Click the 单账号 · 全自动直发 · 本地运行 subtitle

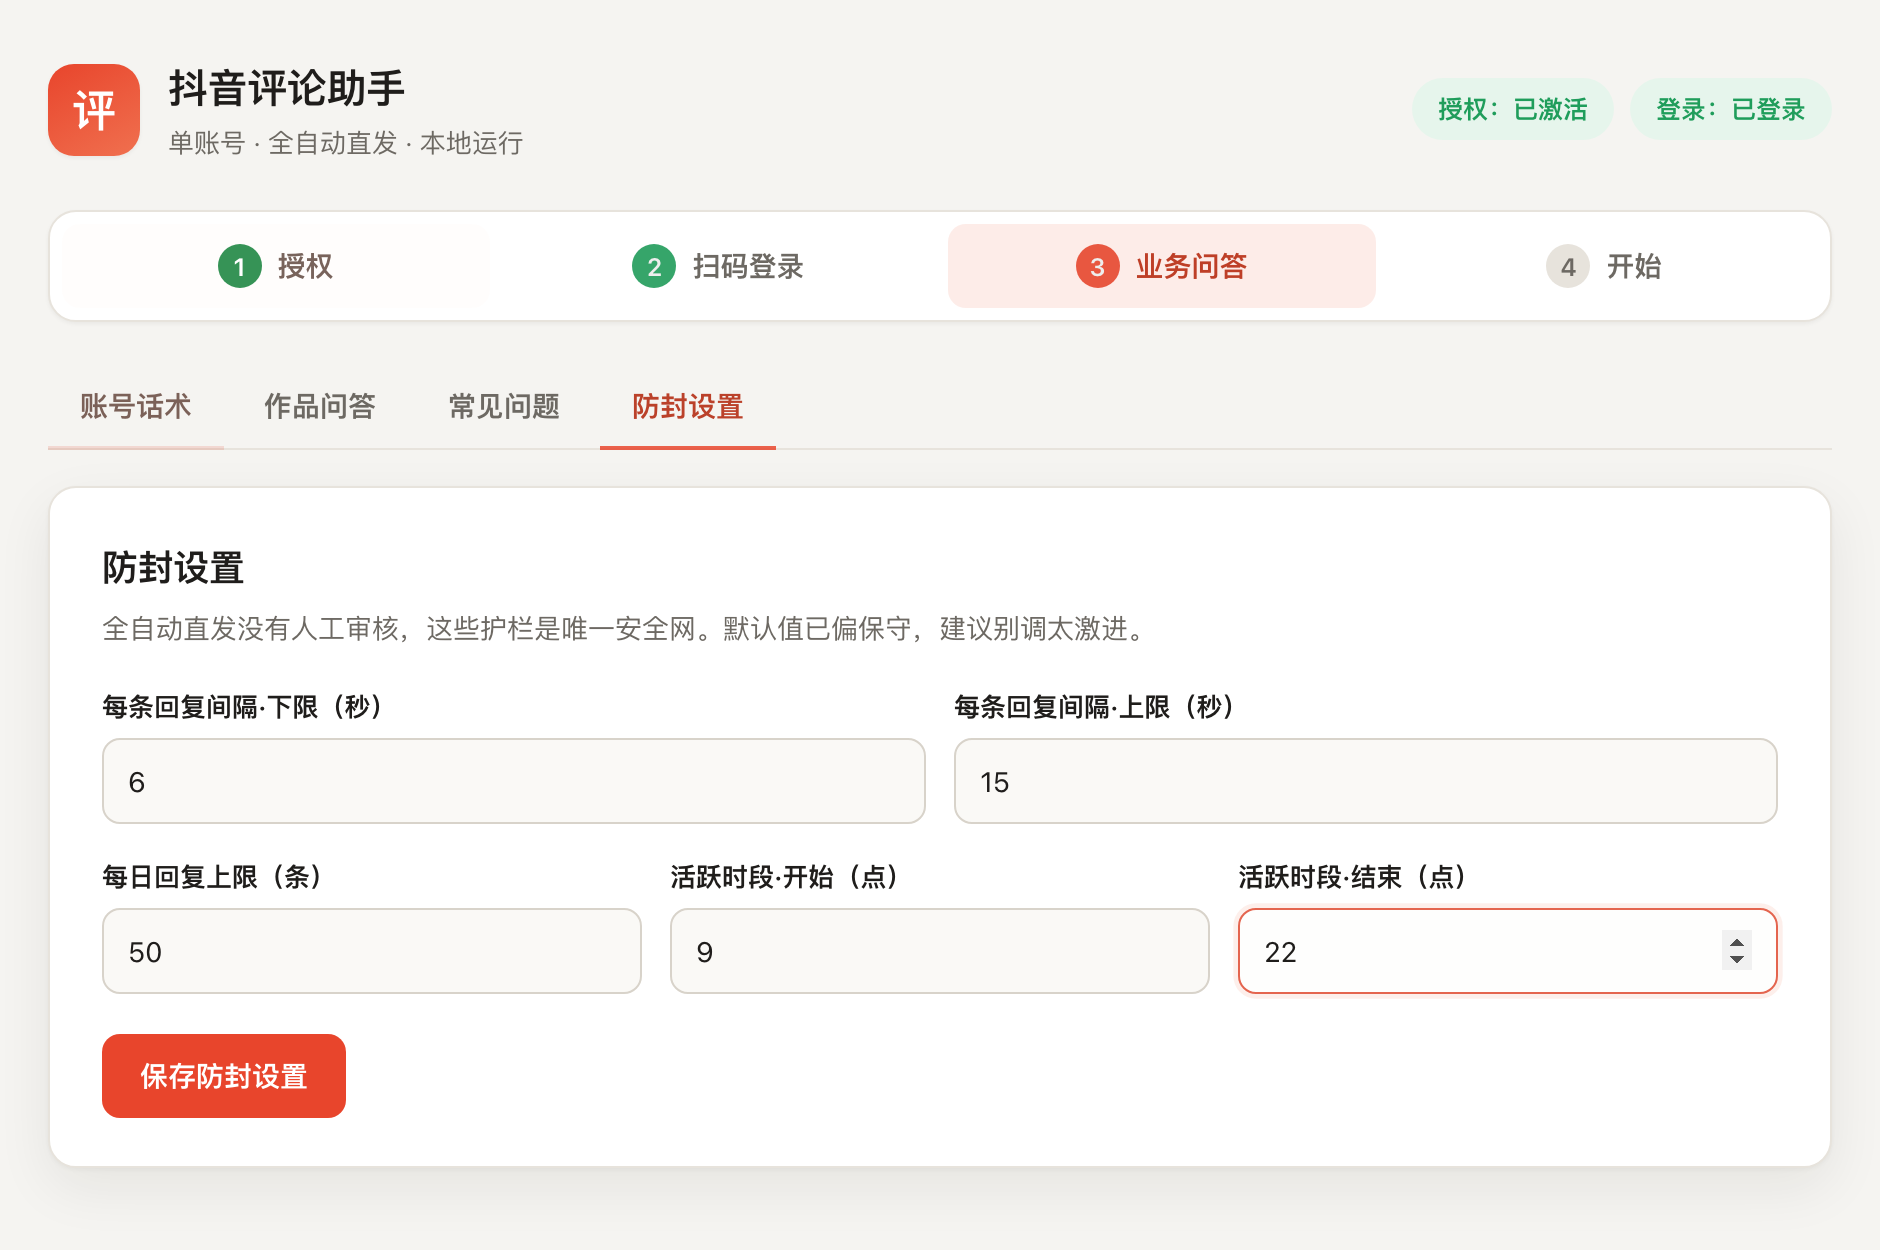coord(346,143)
